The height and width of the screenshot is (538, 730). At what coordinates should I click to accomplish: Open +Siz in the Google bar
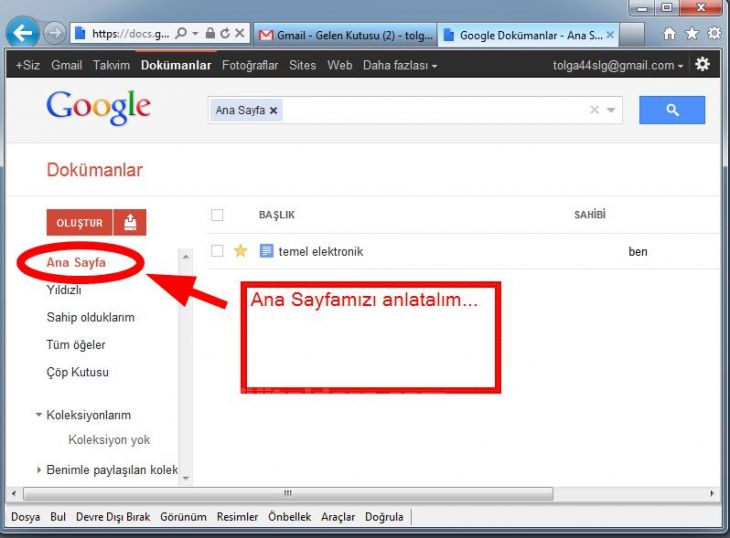pos(27,65)
